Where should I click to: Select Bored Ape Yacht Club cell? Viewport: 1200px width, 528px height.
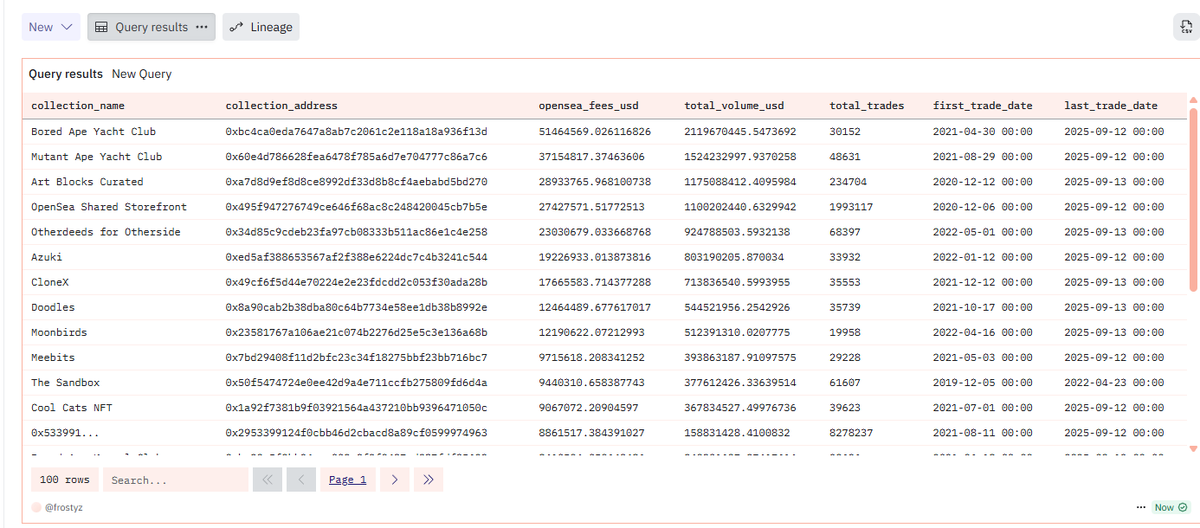pyautogui.click(x=93, y=132)
